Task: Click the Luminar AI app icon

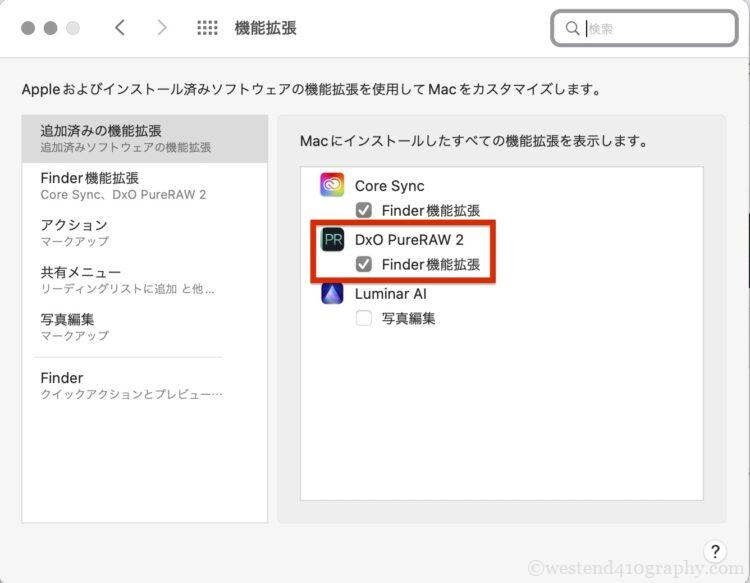Action: [332, 293]
